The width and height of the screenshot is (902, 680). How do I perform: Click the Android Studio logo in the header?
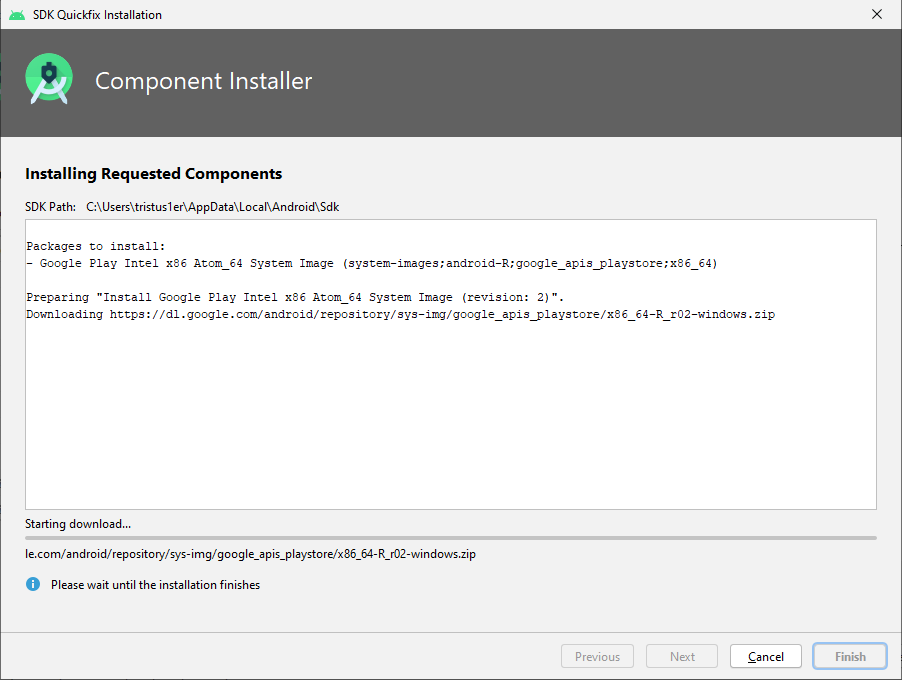49,80
